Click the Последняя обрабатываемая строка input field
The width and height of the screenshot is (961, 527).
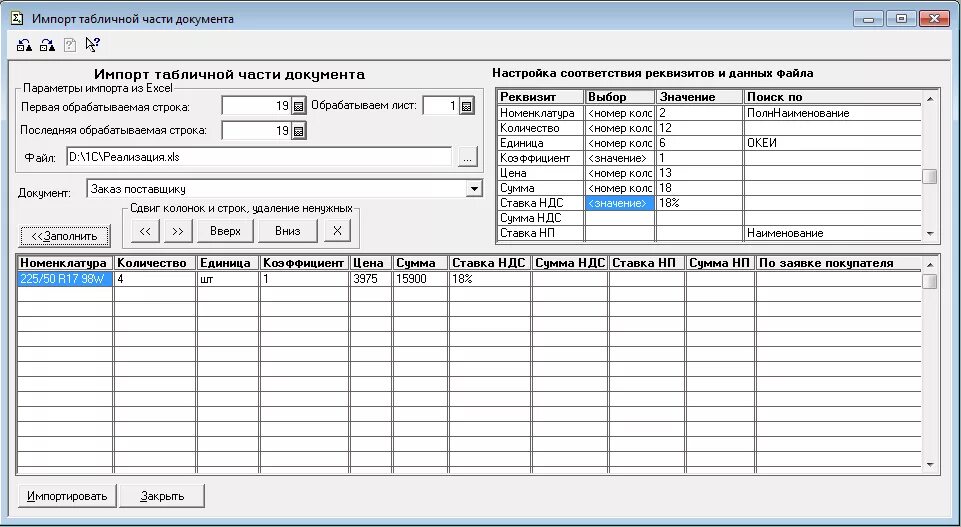pyautogui.click(x=256, y=131)
